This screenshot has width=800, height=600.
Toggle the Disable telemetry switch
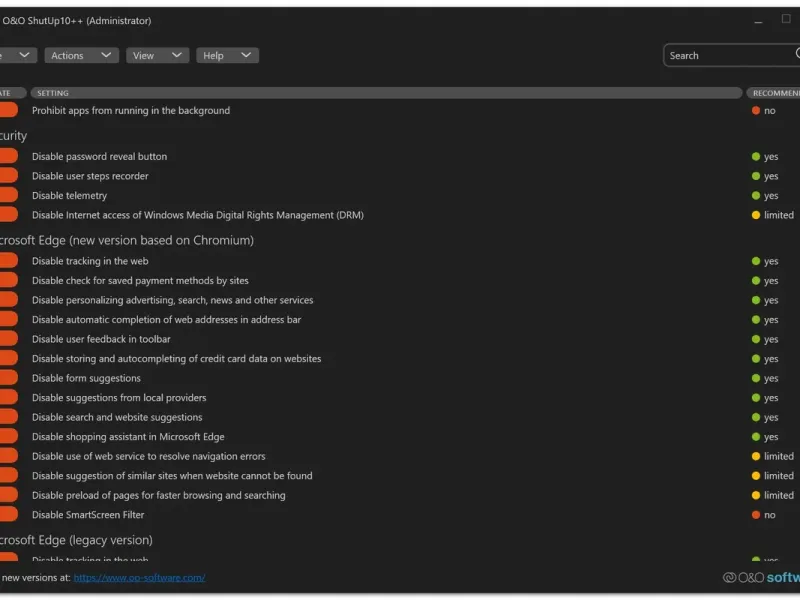point(9,195)
